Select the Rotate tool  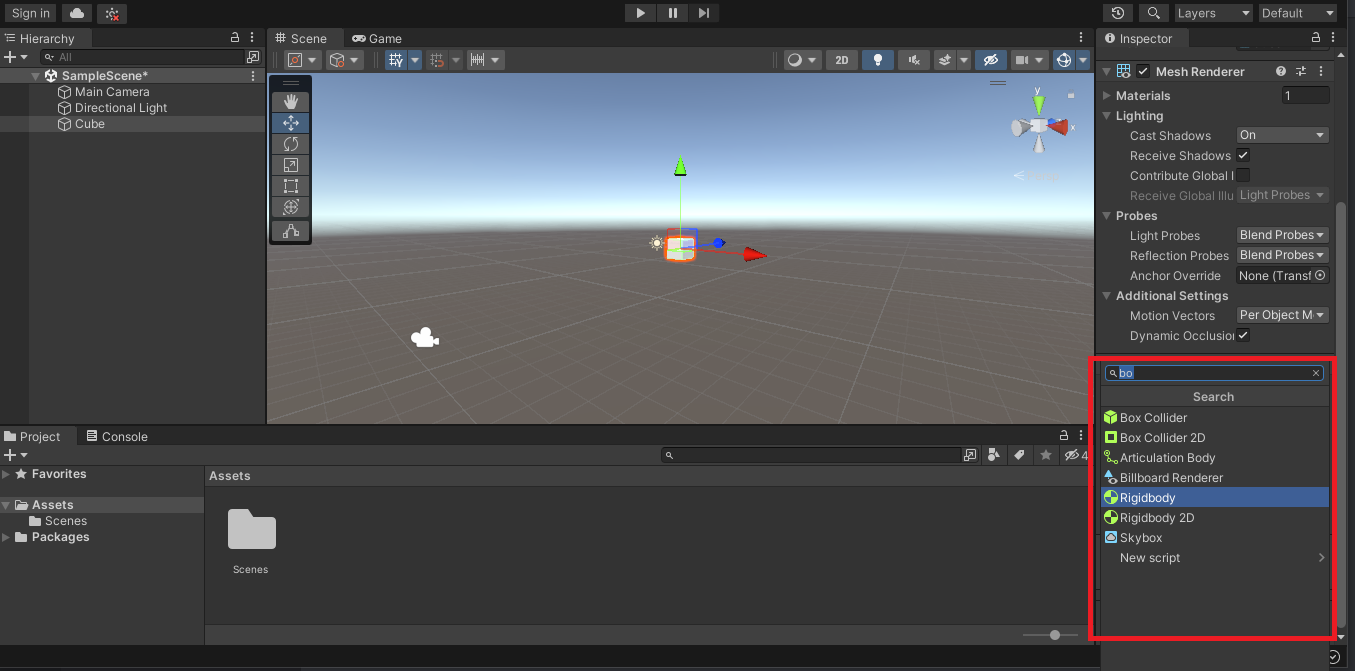click(290, 143)
